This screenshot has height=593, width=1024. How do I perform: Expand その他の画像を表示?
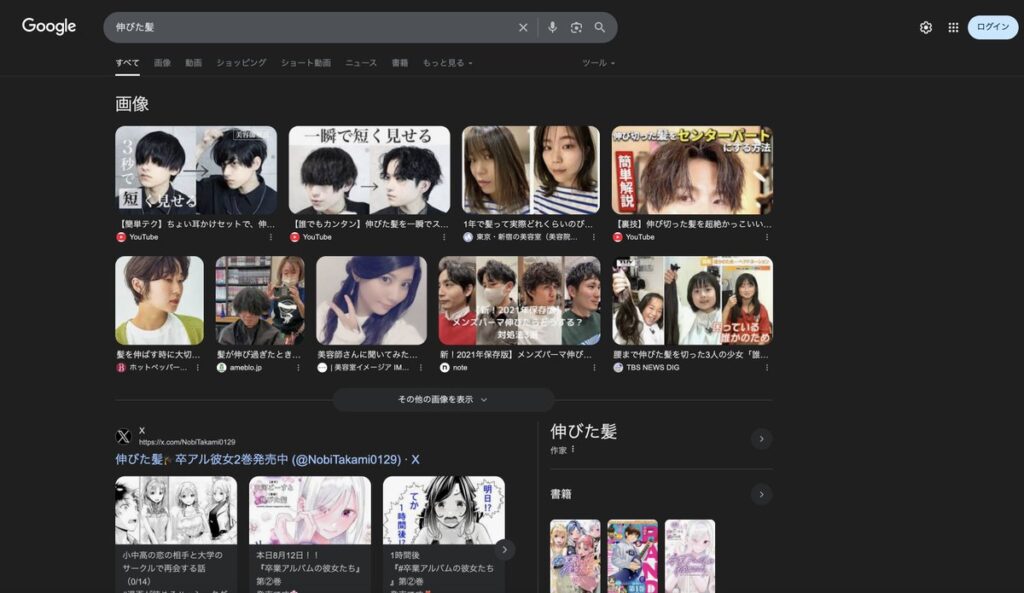443,399
